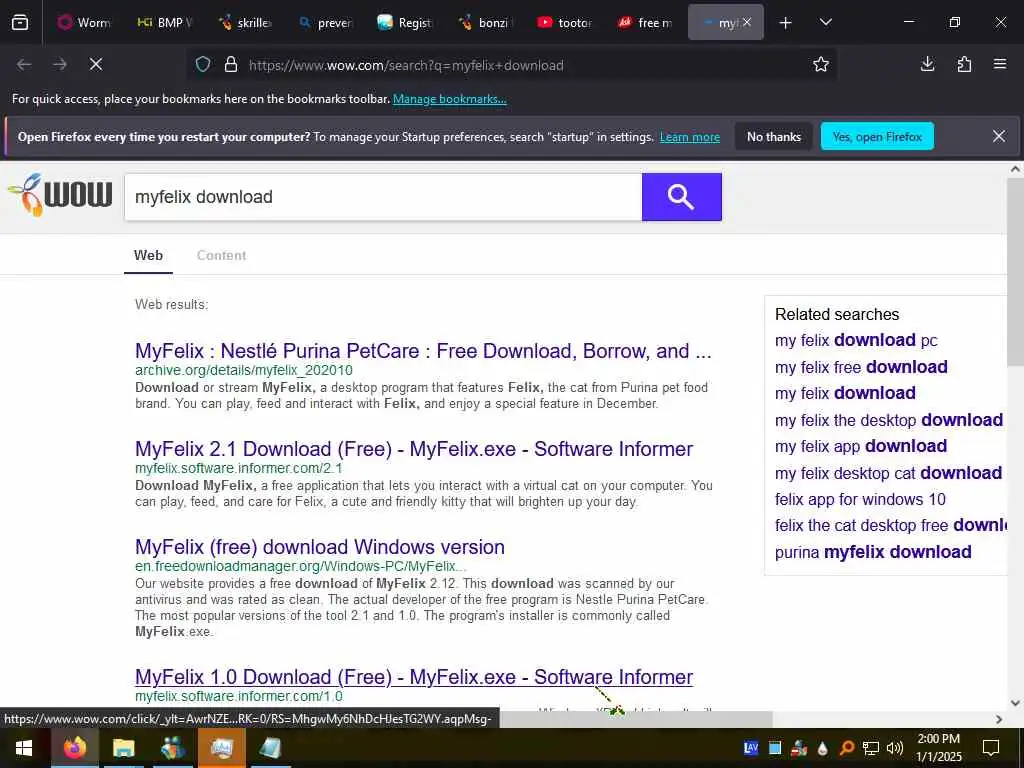Submit search with magnifier button
This screenshot has width=1024, height=768.
(x=682, y=197)
